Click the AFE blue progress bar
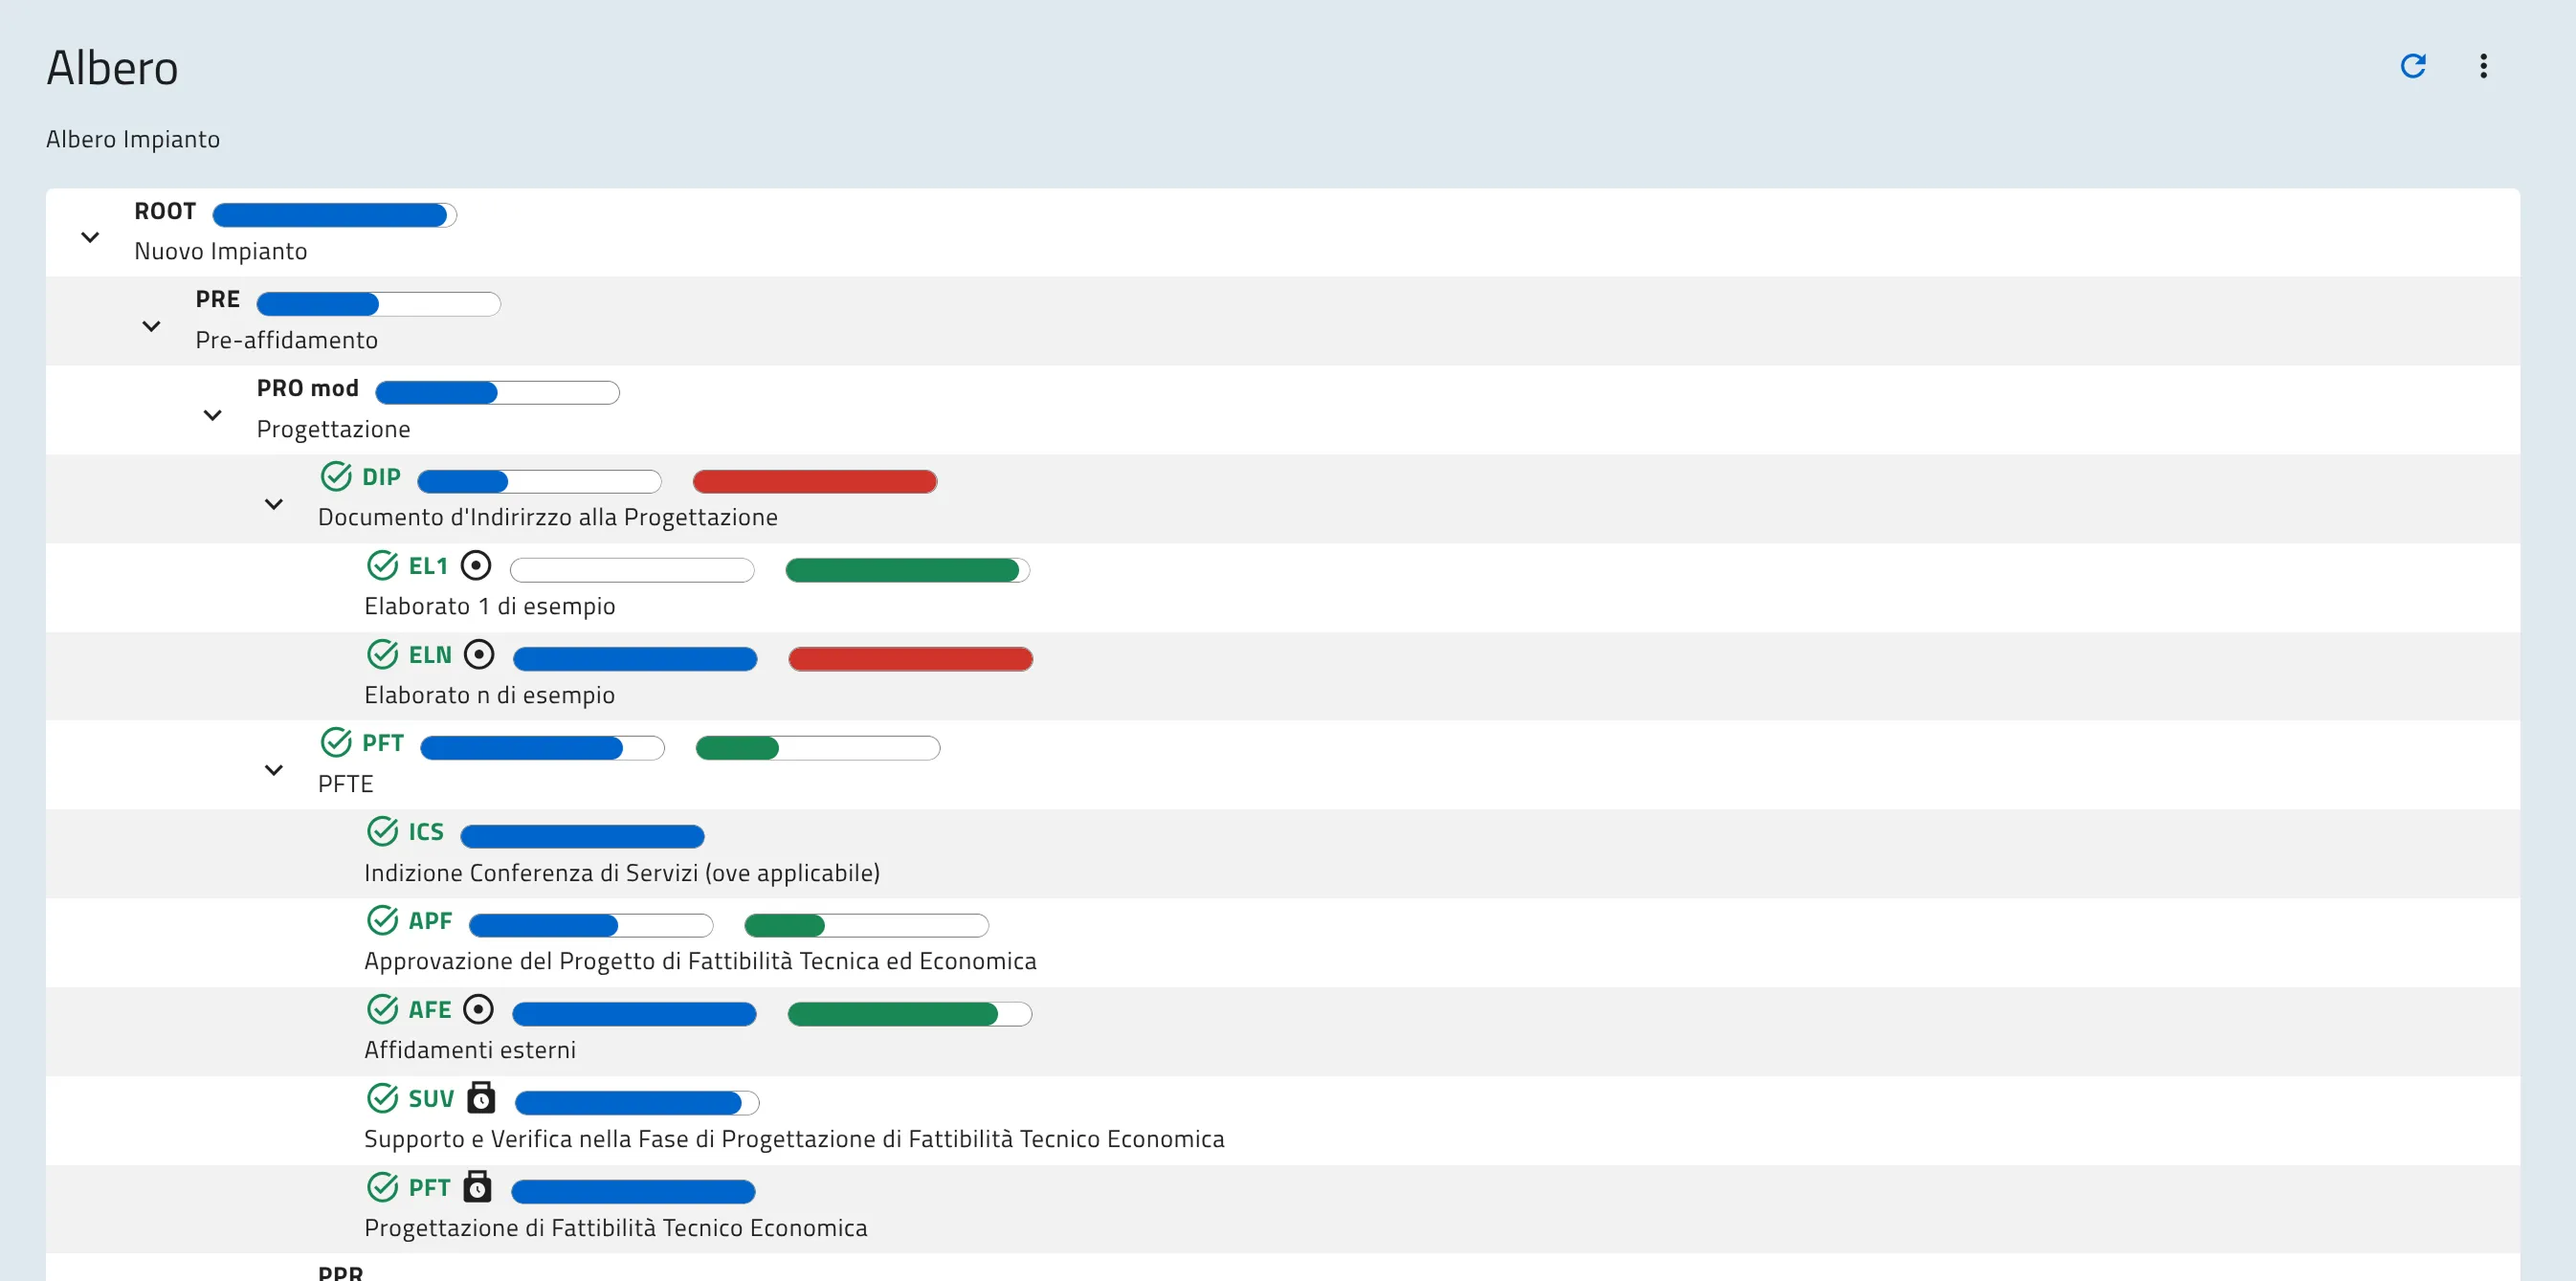Viewport: 2576px width, 1281px height. point(634,1015)
